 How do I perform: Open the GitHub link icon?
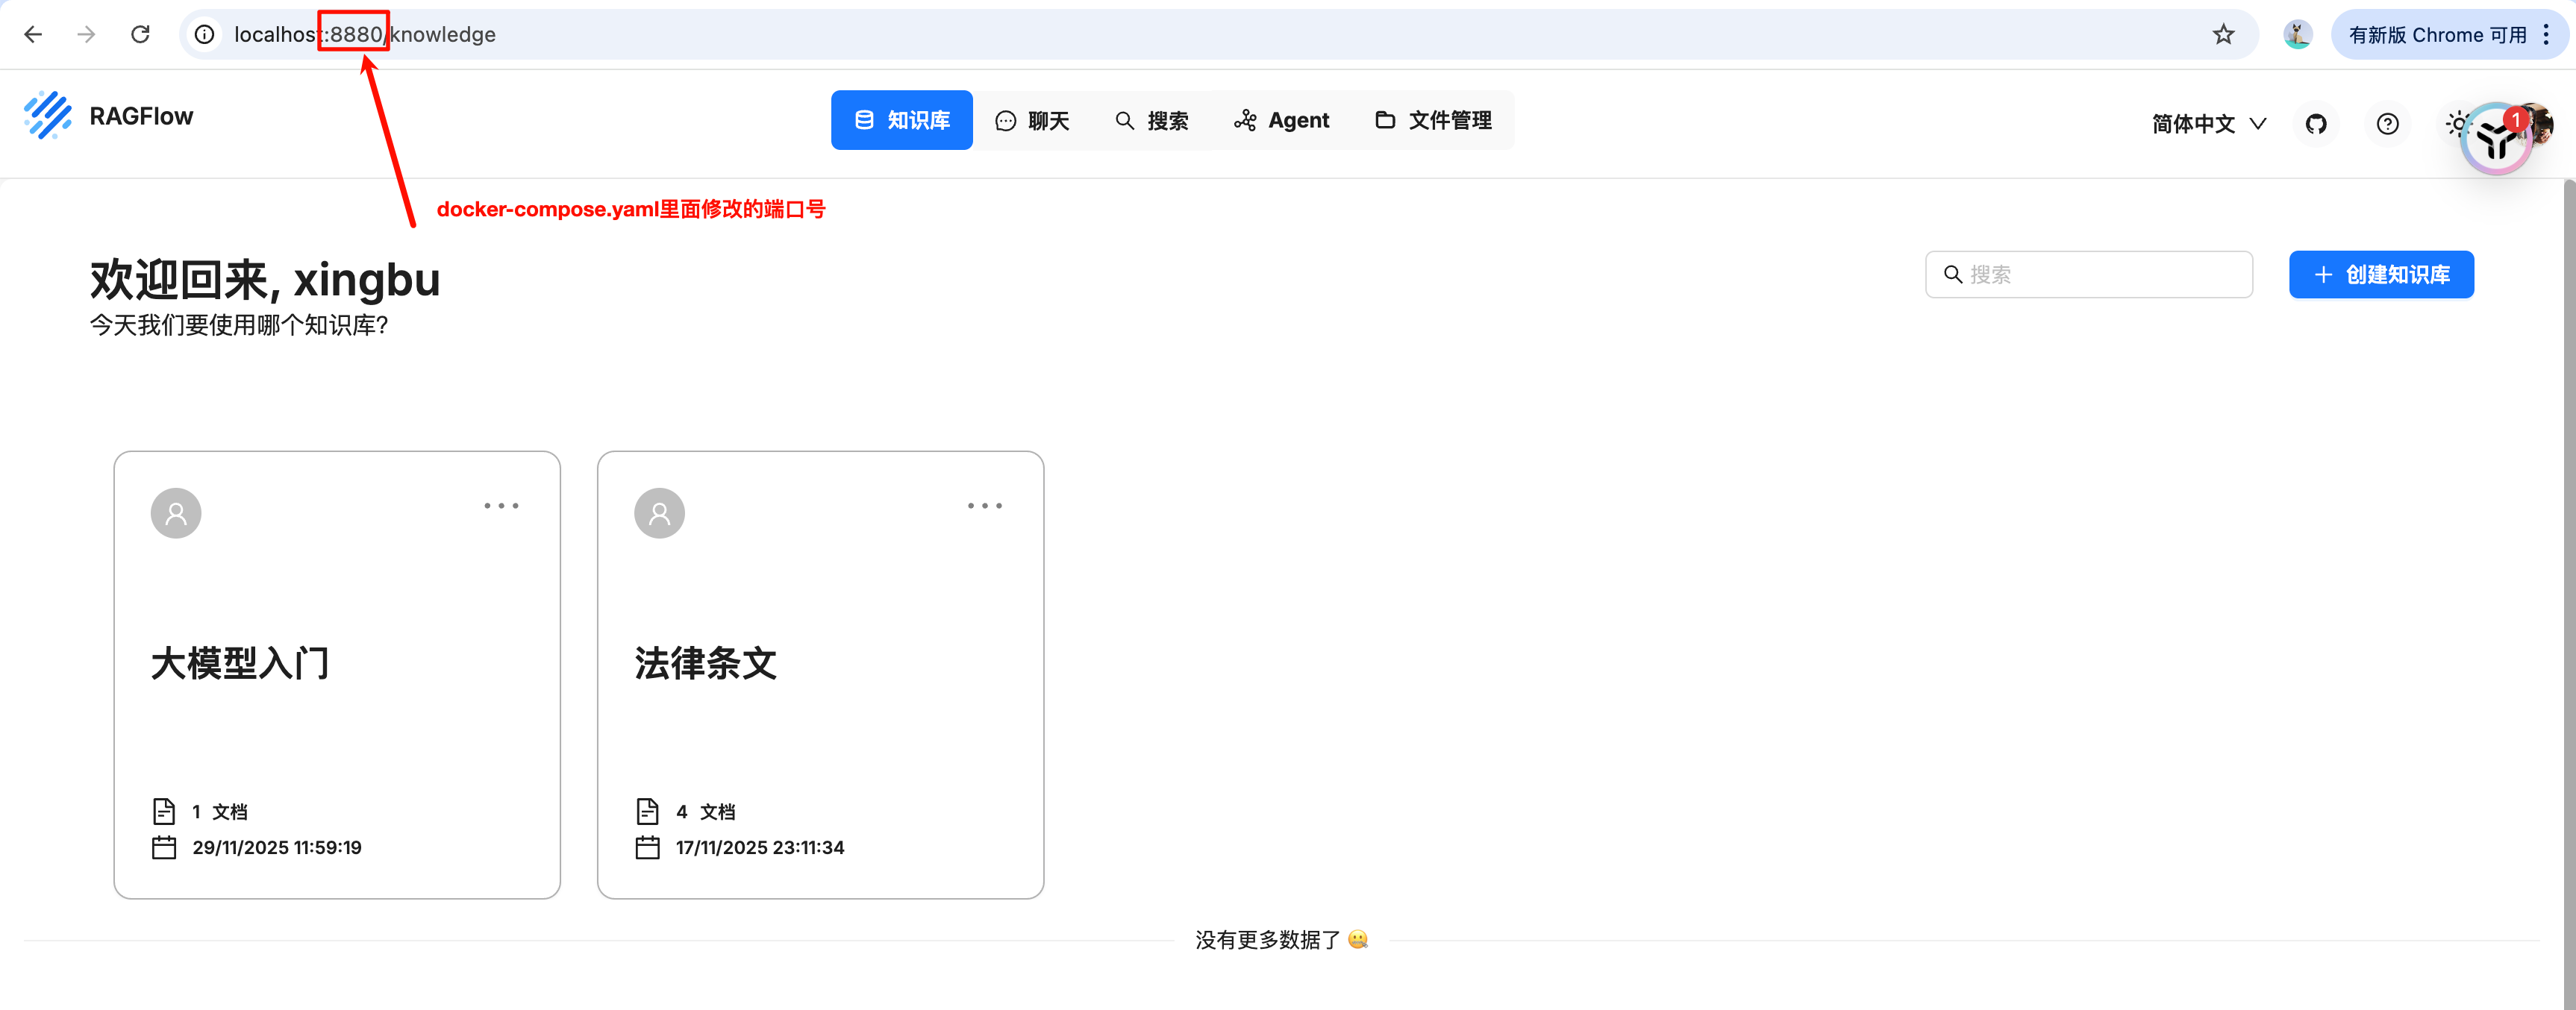tap(2316, 123)
